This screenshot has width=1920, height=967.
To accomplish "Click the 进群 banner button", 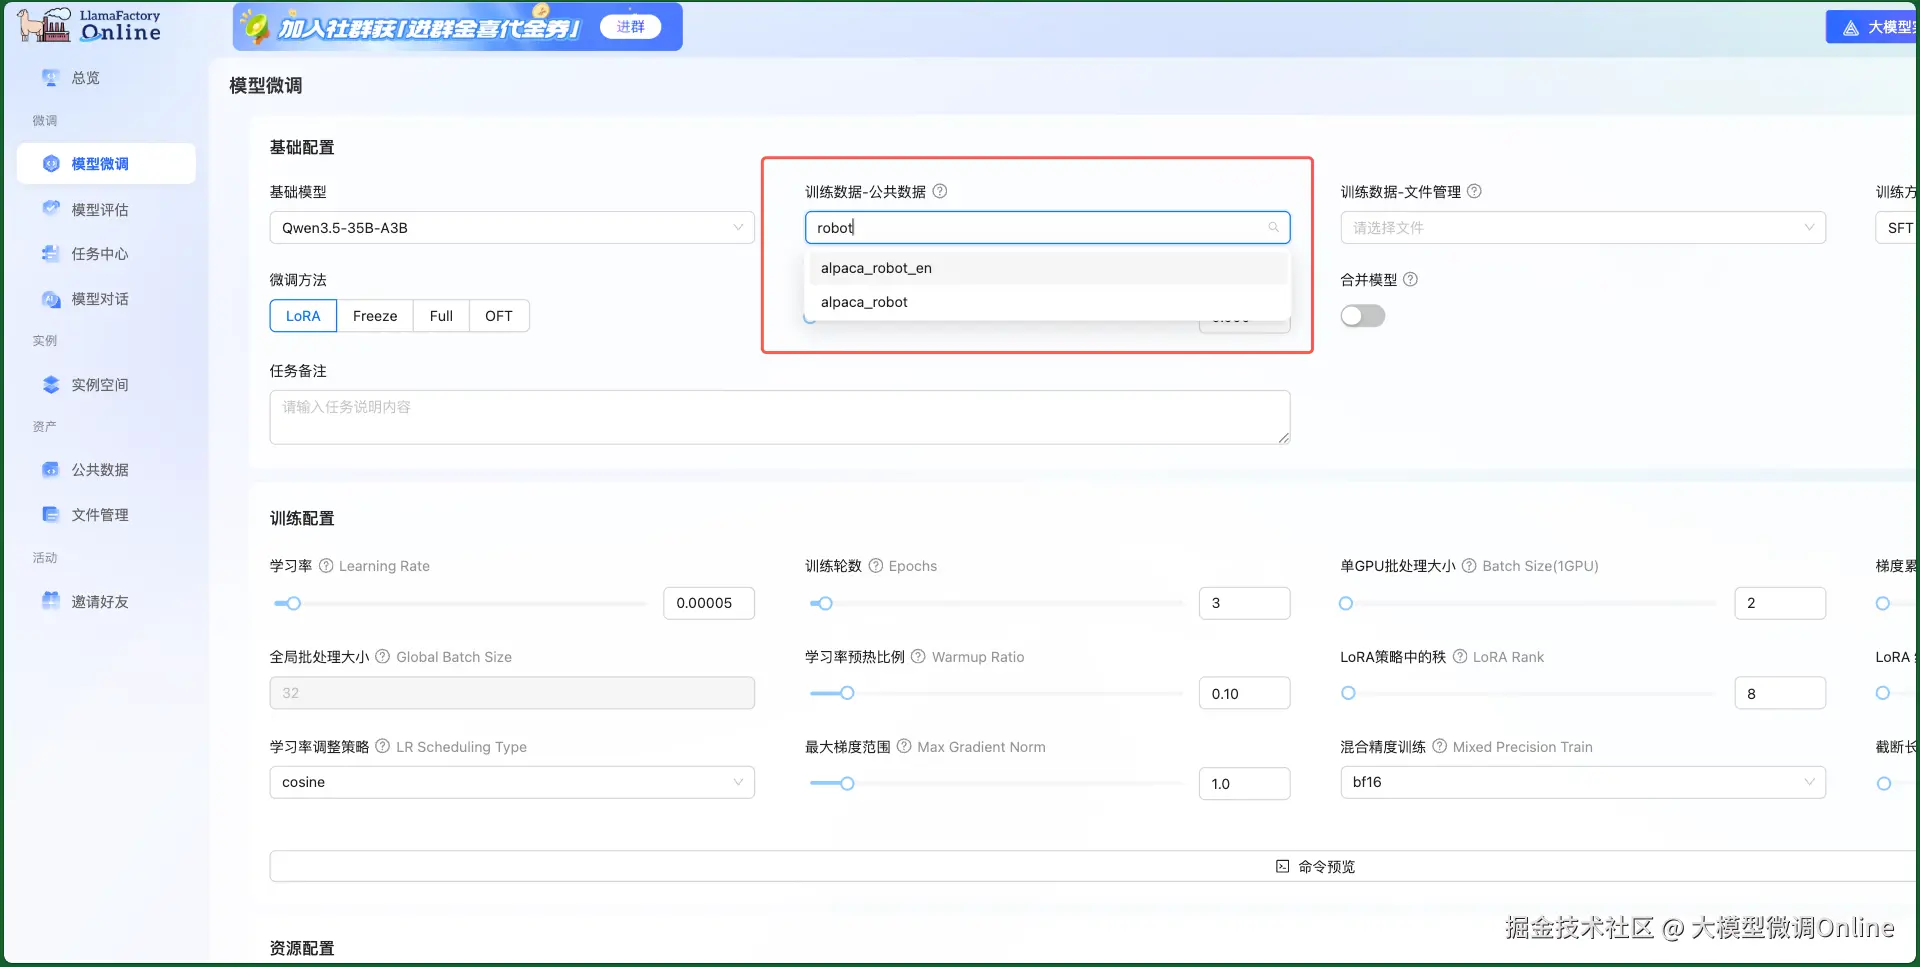I will pyautogui.click(x=631, y=27).
